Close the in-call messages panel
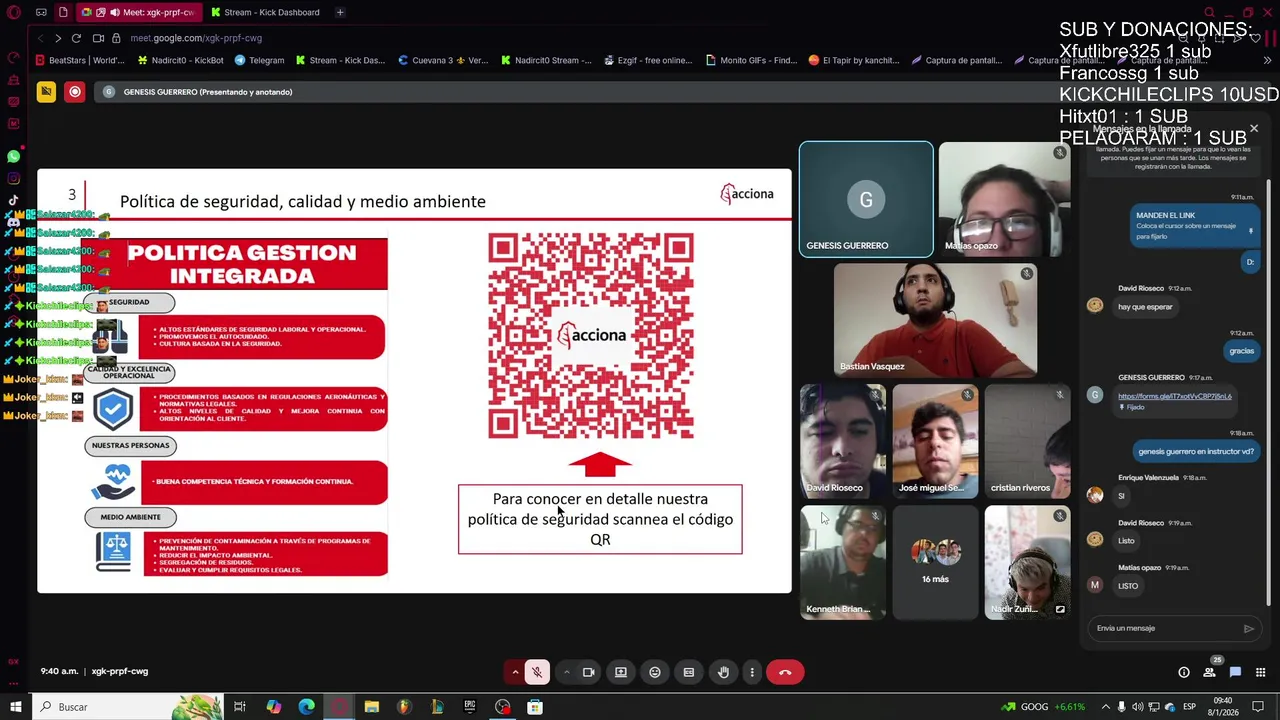The image size is (1280, 720). pos(1254,129)
